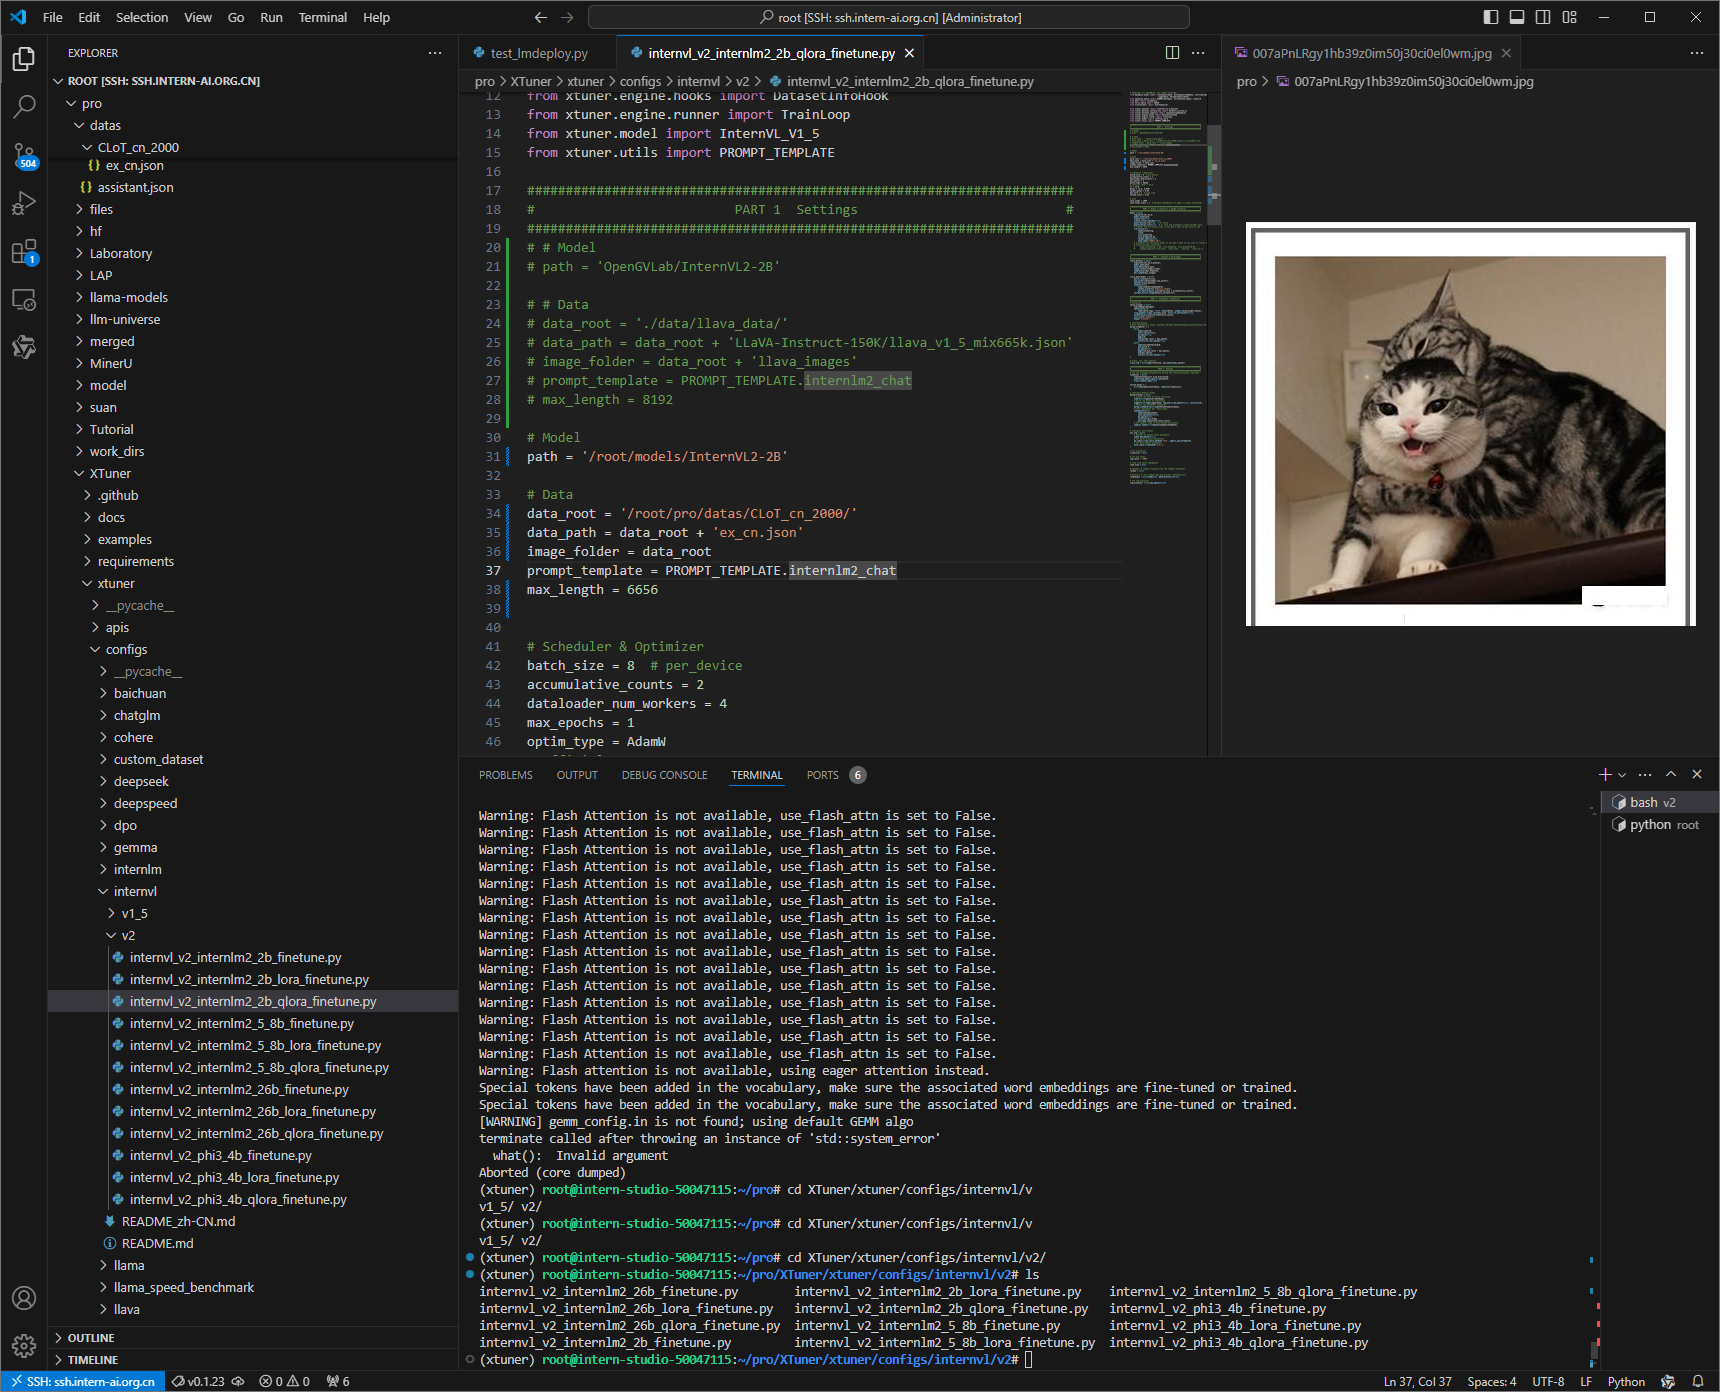Maximize the panel with chevron up

point(1671,775)
